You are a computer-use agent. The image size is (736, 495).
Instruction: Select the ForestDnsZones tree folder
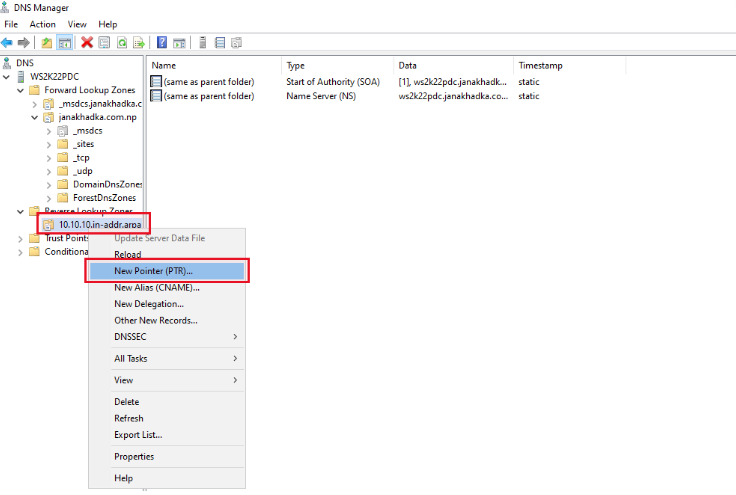[x=106, y=198]
